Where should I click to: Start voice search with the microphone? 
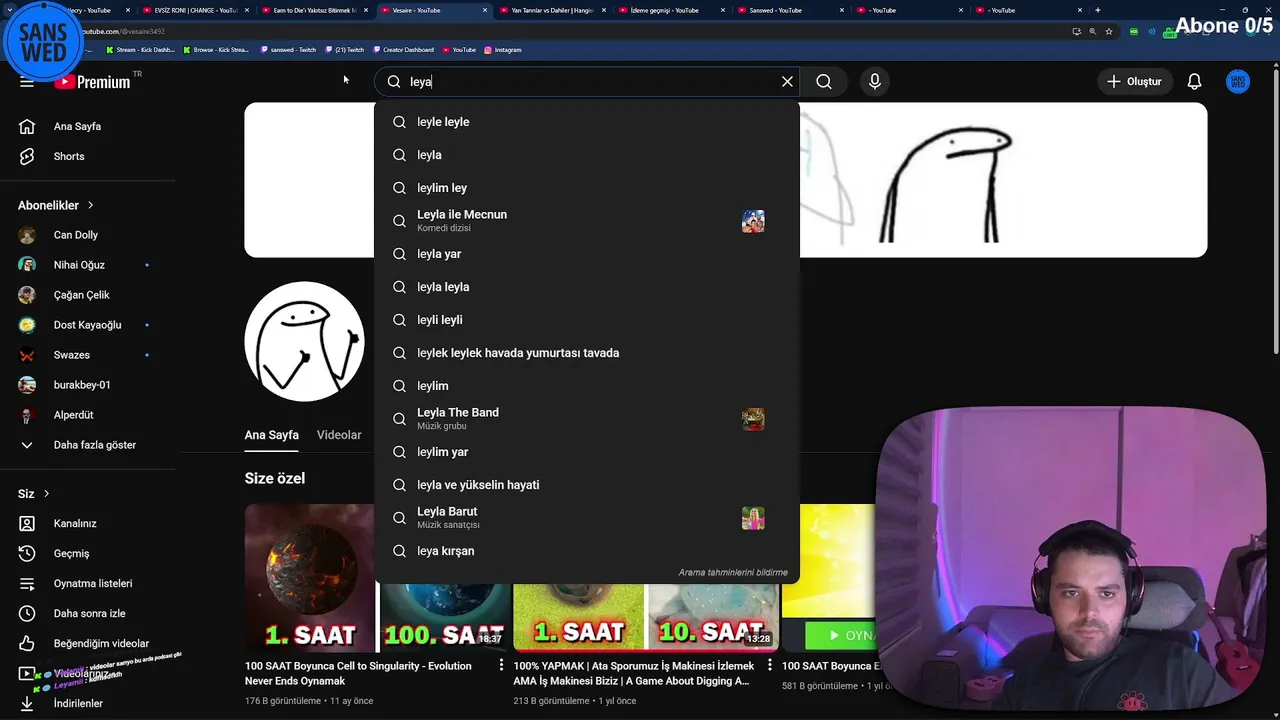point(875,82)
